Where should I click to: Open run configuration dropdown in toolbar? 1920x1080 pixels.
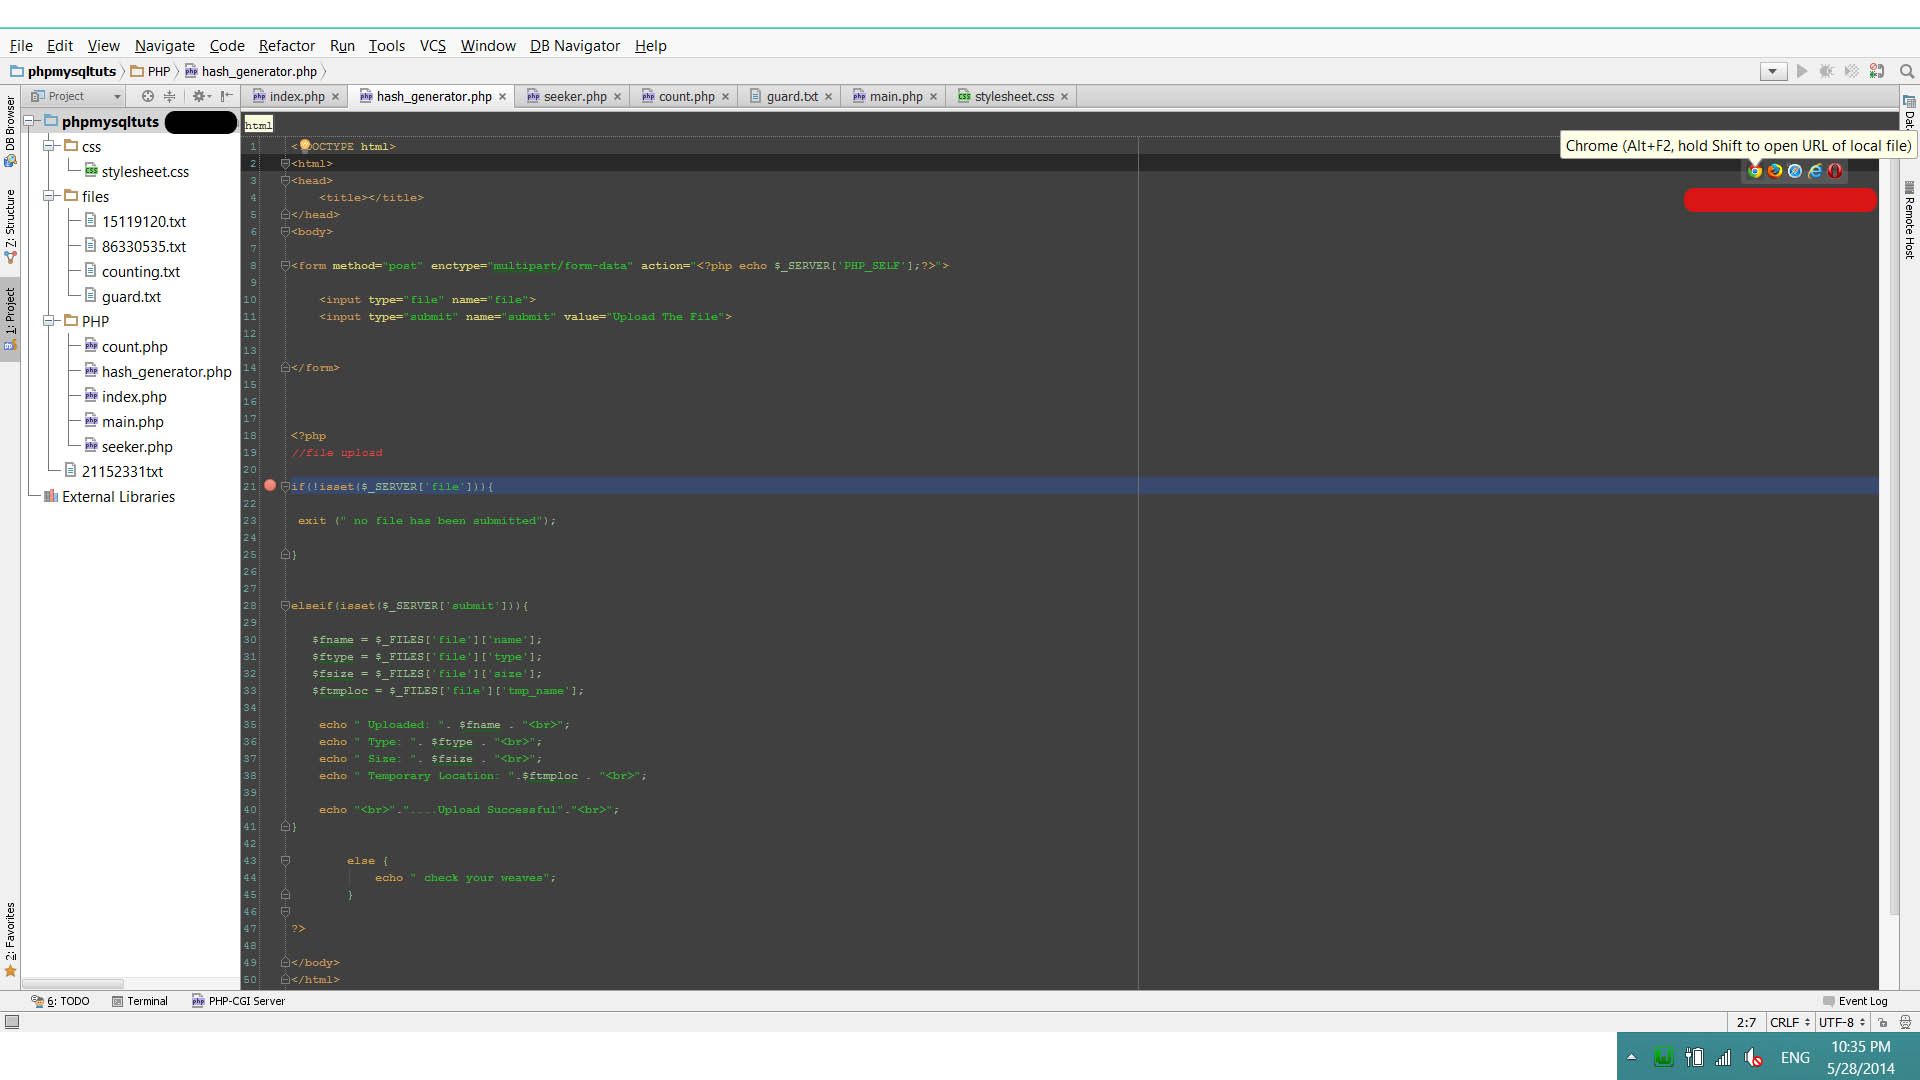coord(1773,71)
